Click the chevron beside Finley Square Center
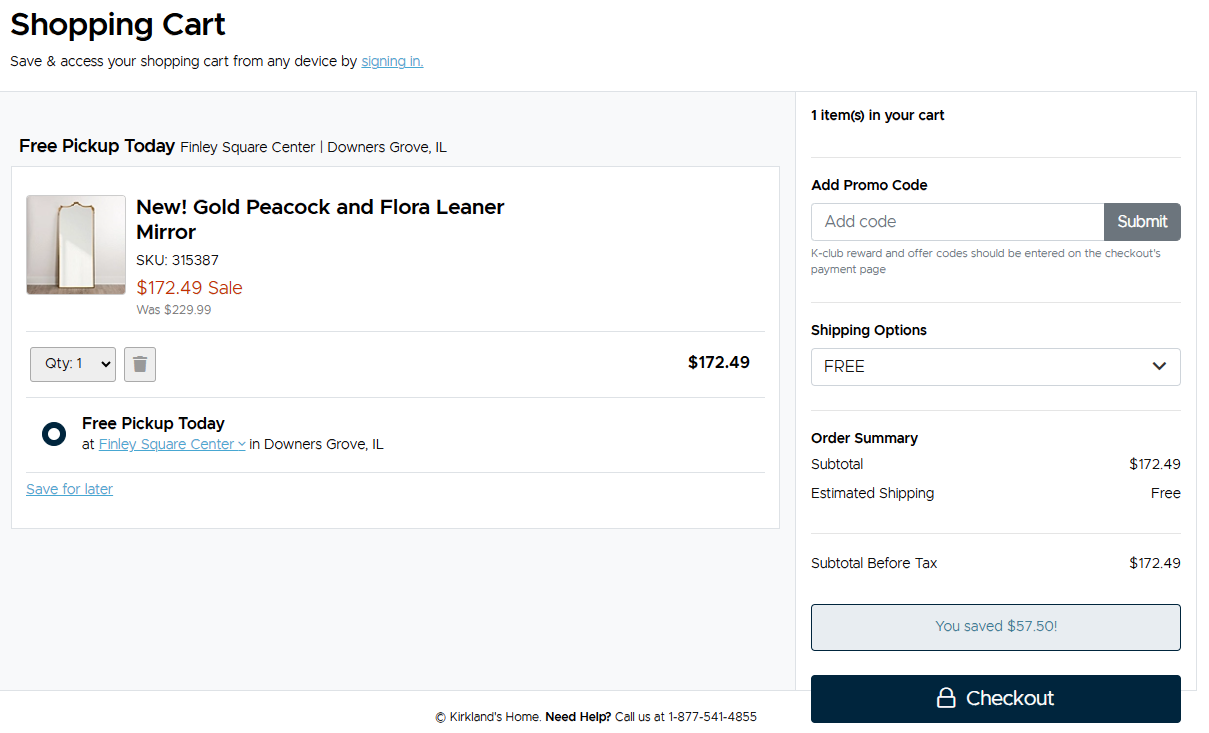Image resolution: width=1209 pixels, height=733 pixels. [242, 445]
